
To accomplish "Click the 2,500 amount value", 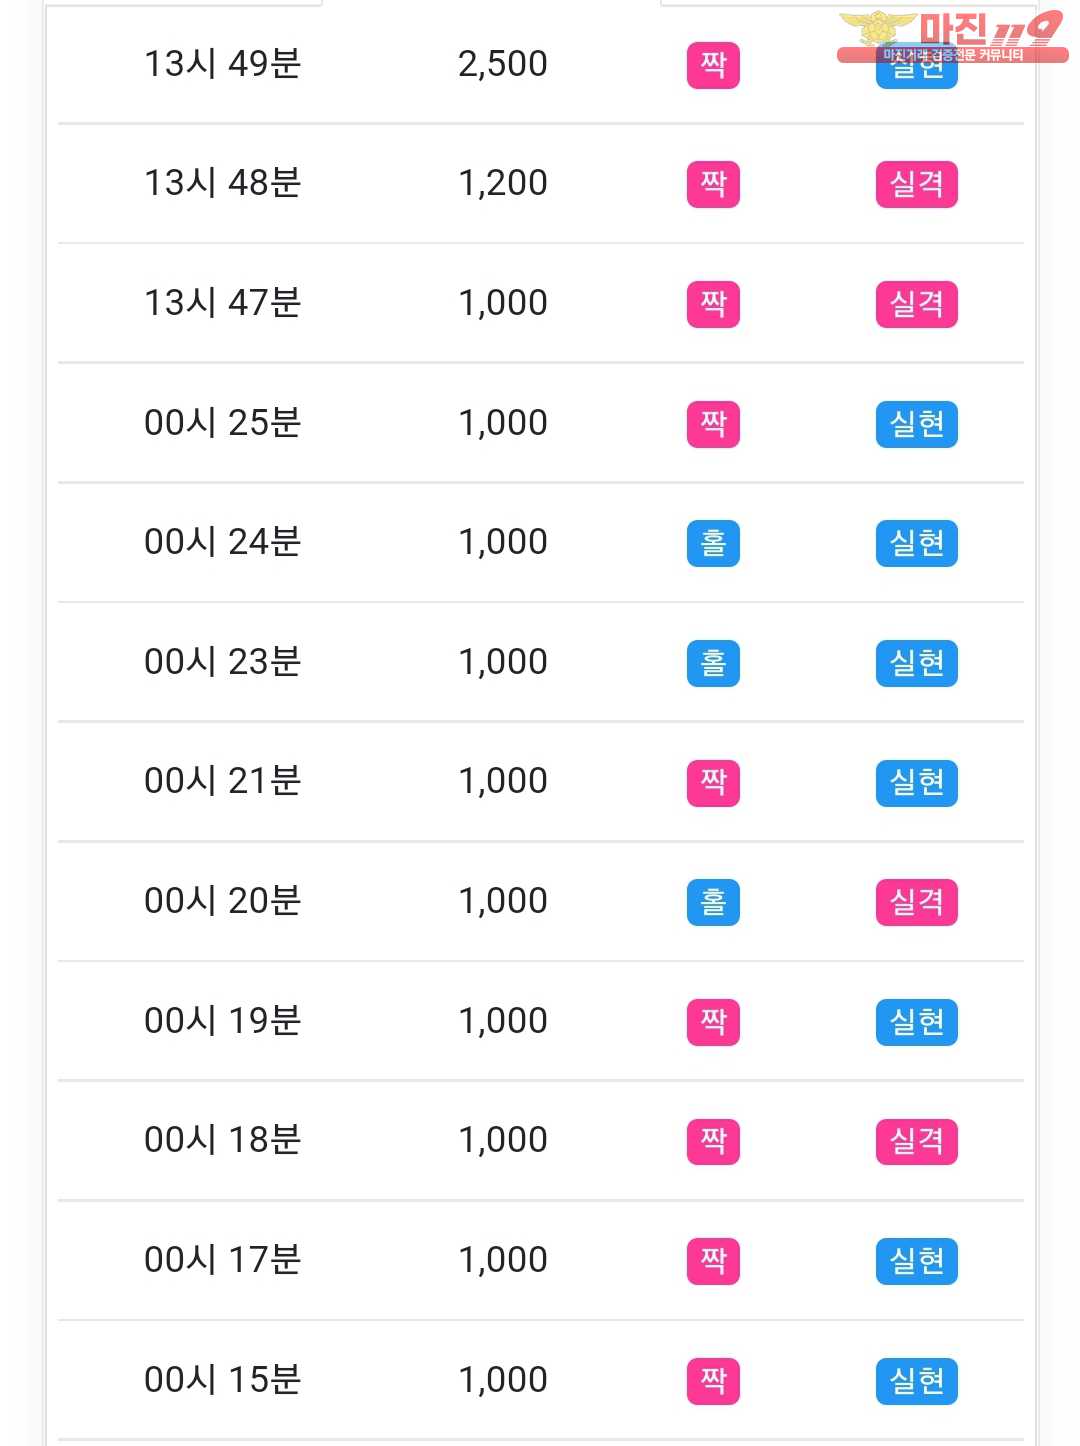I will 503,64.
